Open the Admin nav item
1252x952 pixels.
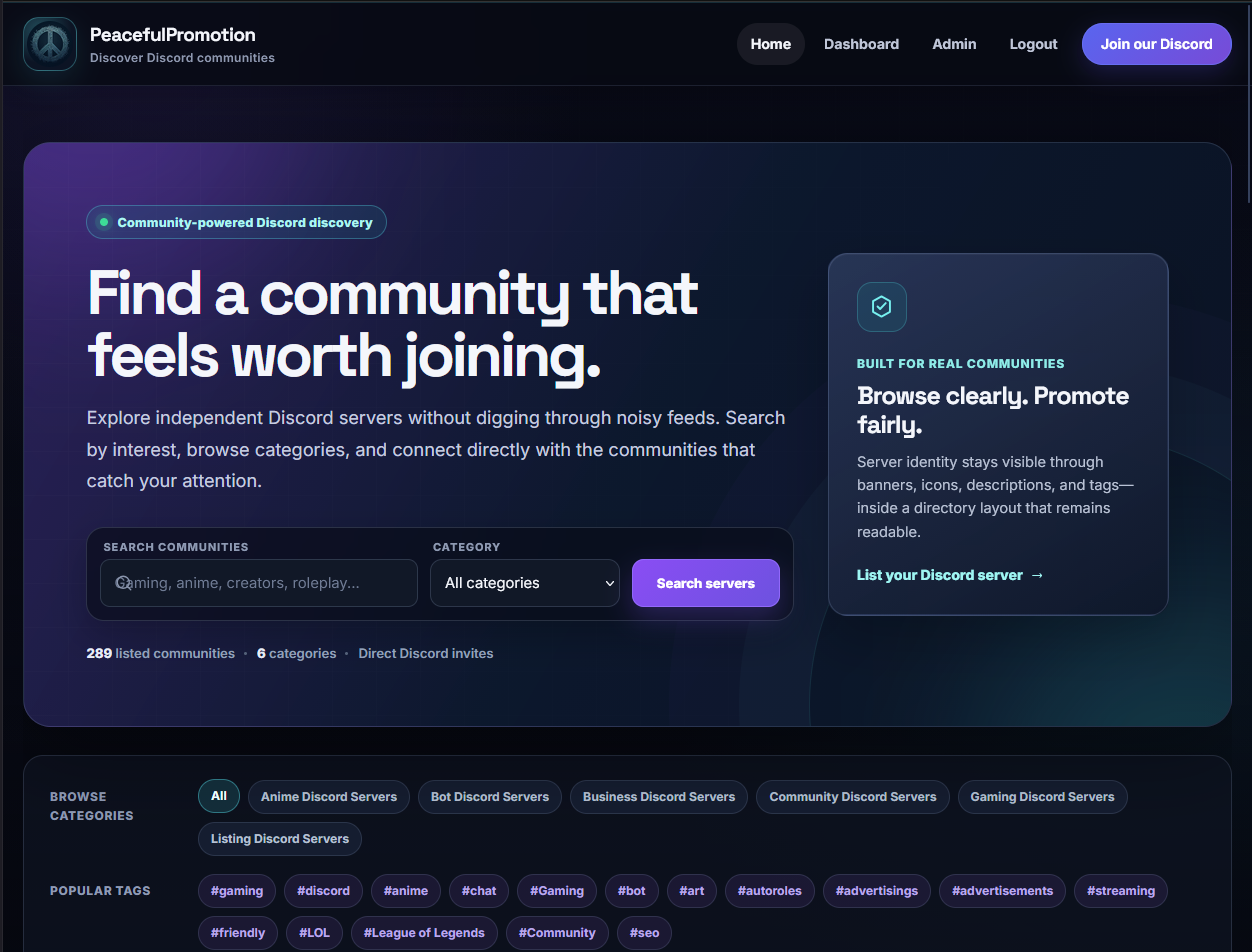pyautogui.click(x=954, y=44)
